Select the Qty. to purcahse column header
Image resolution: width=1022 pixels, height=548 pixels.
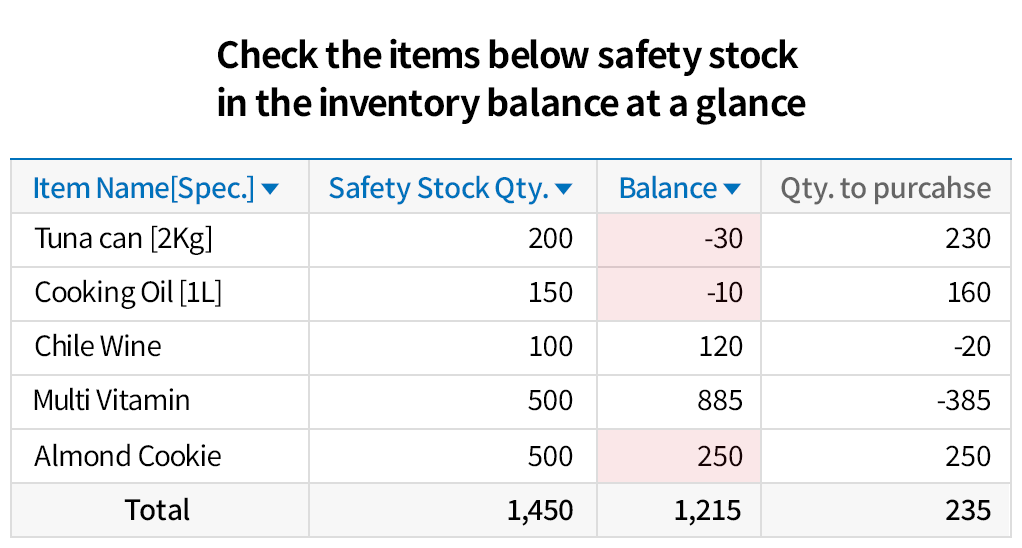click(x=885, y=188)
